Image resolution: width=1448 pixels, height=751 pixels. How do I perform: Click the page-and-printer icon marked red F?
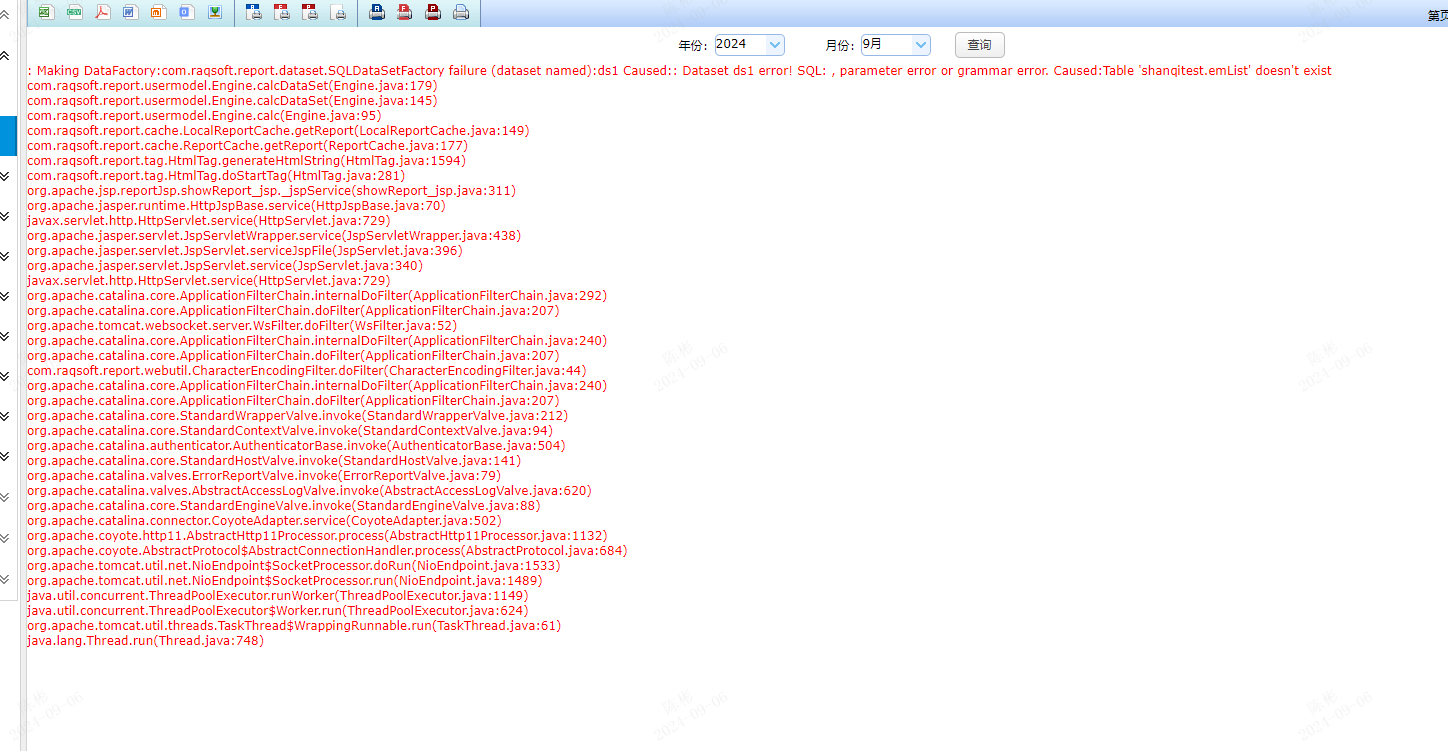click(282, 12)
